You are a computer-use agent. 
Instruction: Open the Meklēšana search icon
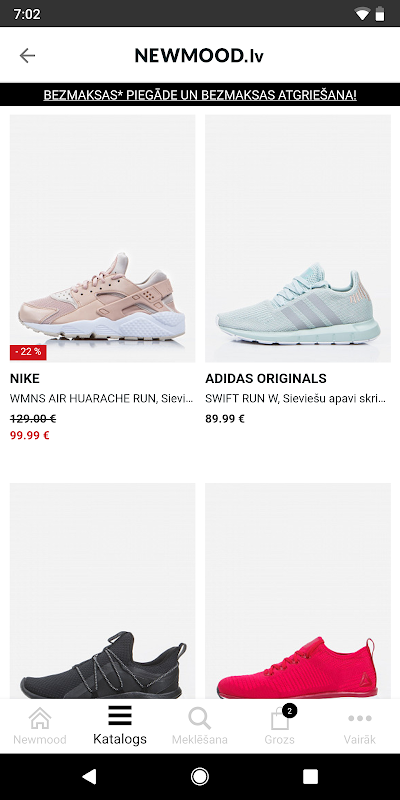click(199, 718)
